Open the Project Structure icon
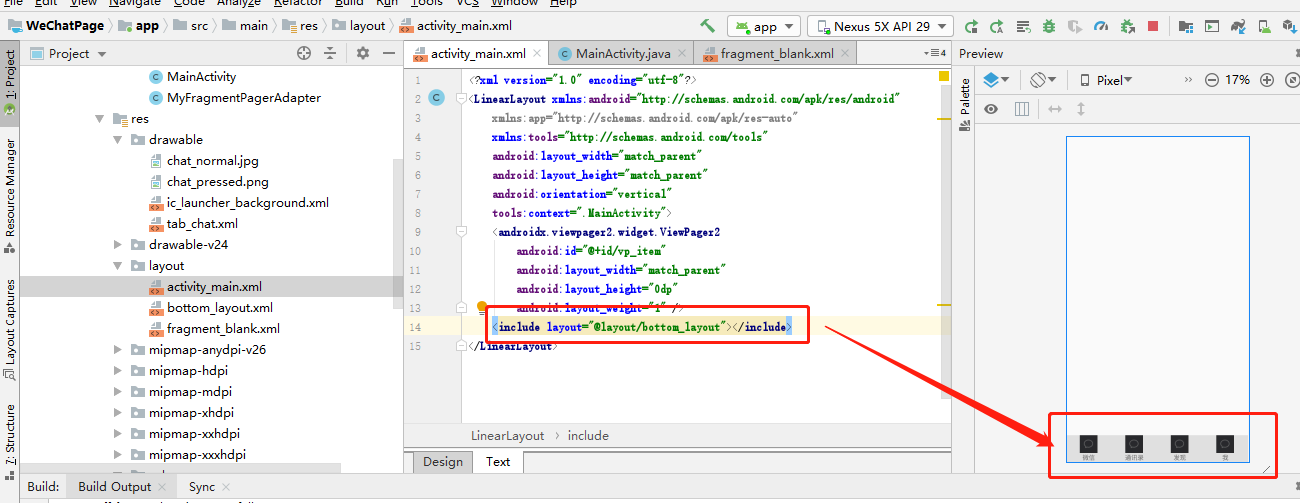1300x503 pixels. tap(1185, 26)
